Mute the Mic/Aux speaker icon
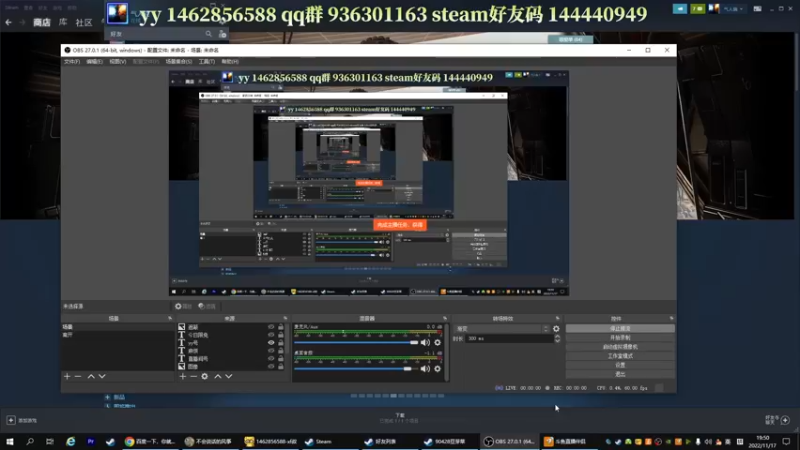The width and height of the screenshot is (800, 450). point(425,342)
